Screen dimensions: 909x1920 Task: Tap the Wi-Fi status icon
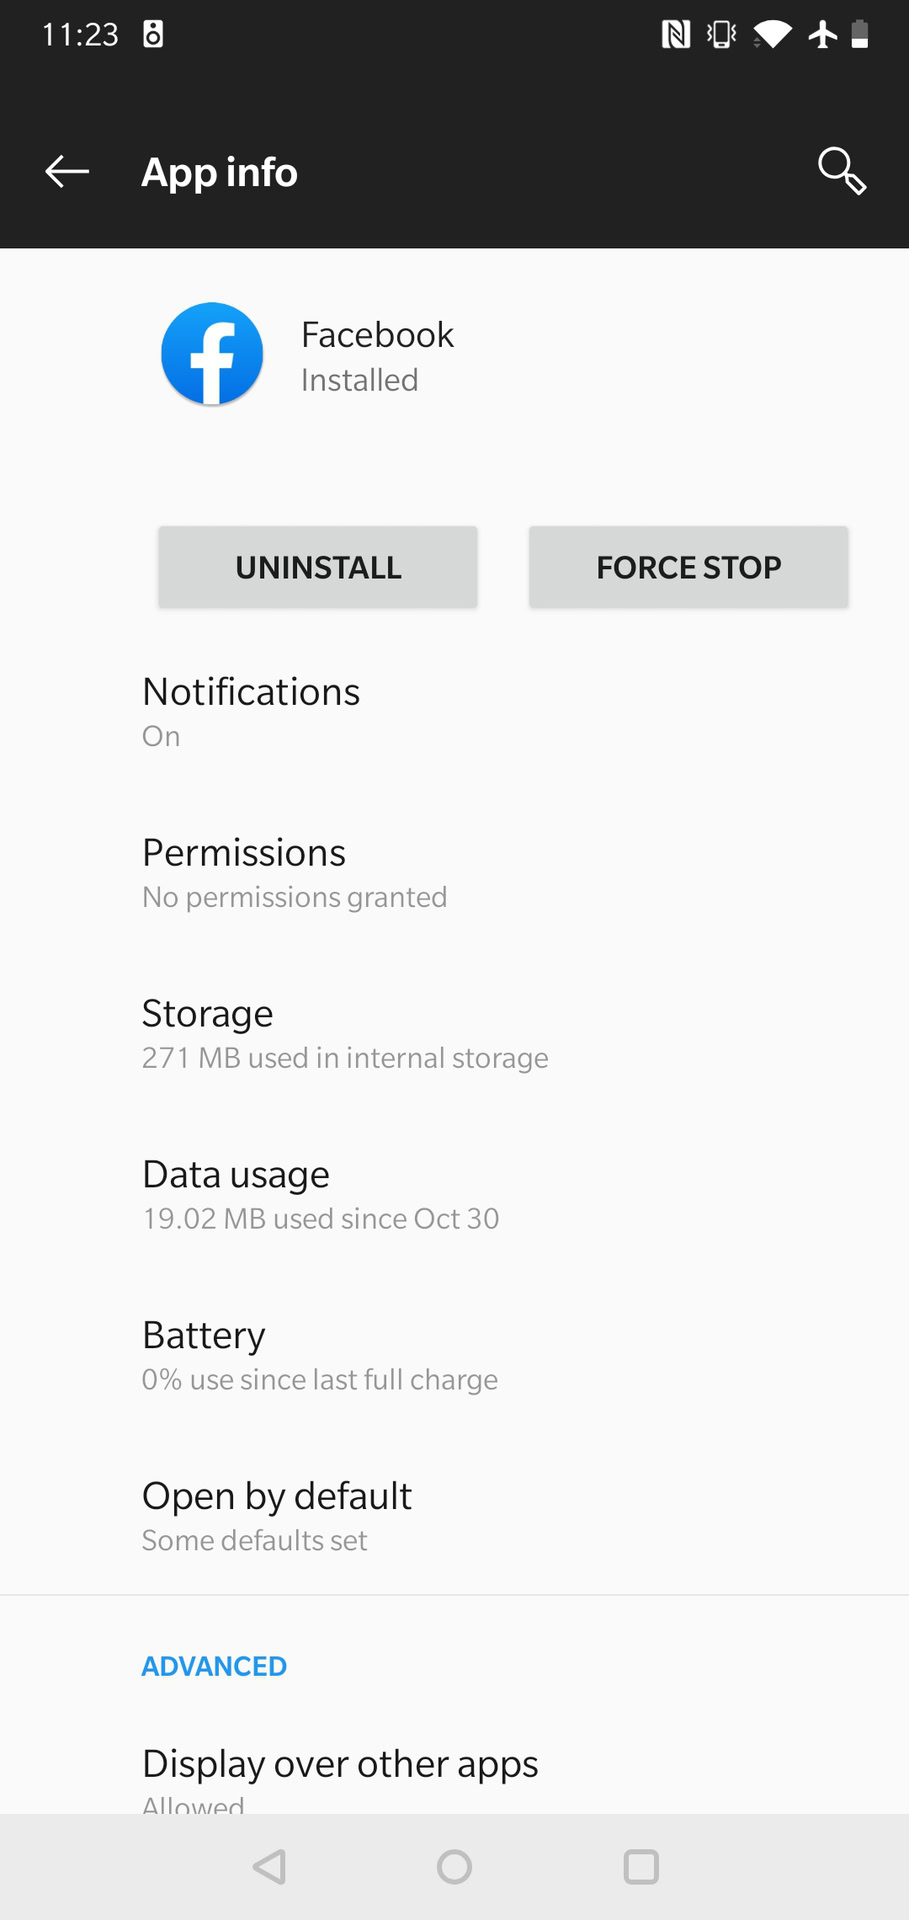772,35
